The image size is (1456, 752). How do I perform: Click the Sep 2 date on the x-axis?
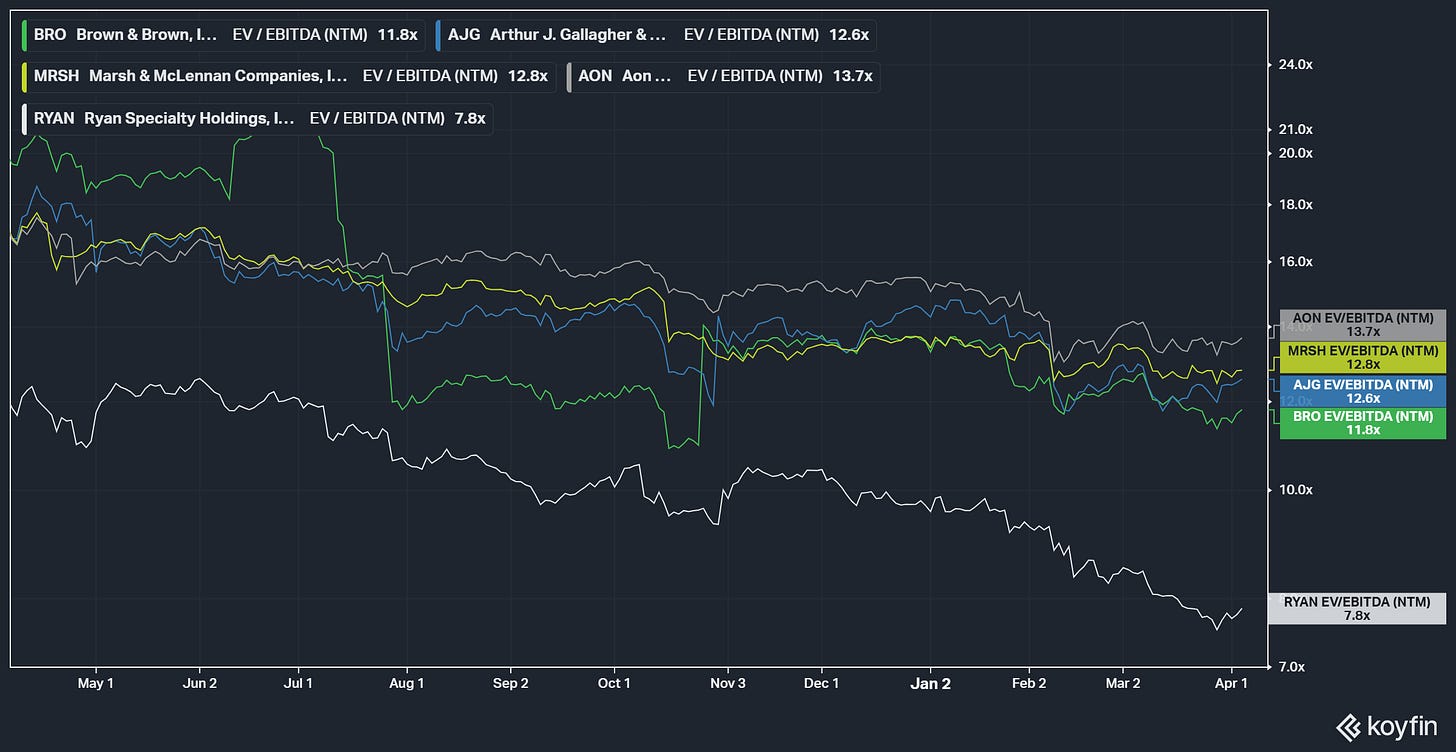(511, 685)
